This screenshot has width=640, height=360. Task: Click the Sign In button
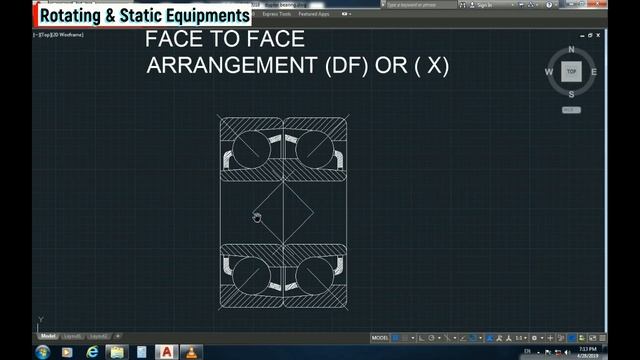tap(481, 5)
